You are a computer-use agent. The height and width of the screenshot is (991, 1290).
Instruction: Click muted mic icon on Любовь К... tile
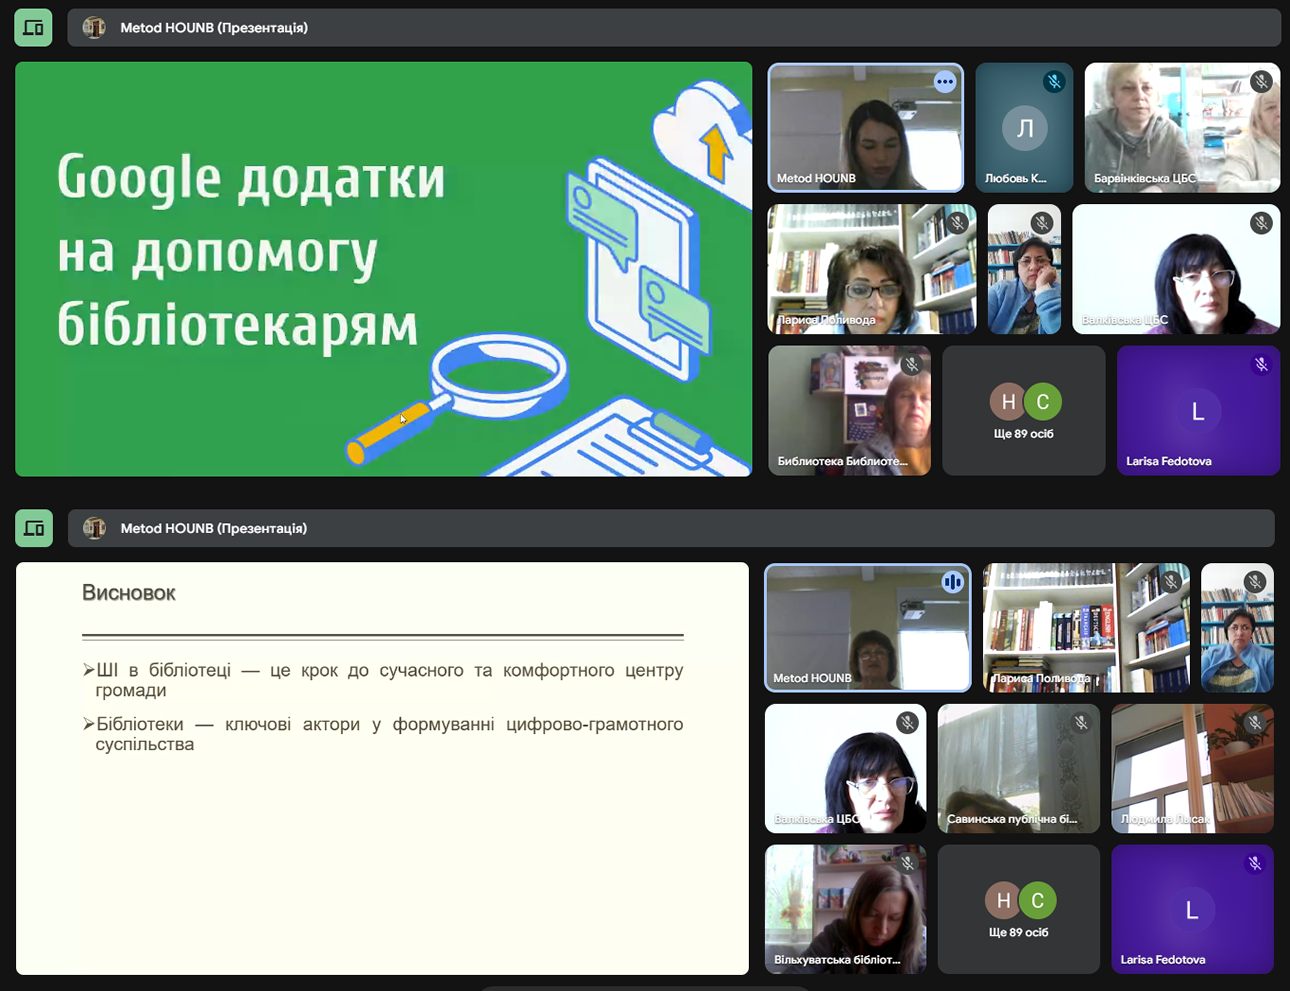[1054, 82]
